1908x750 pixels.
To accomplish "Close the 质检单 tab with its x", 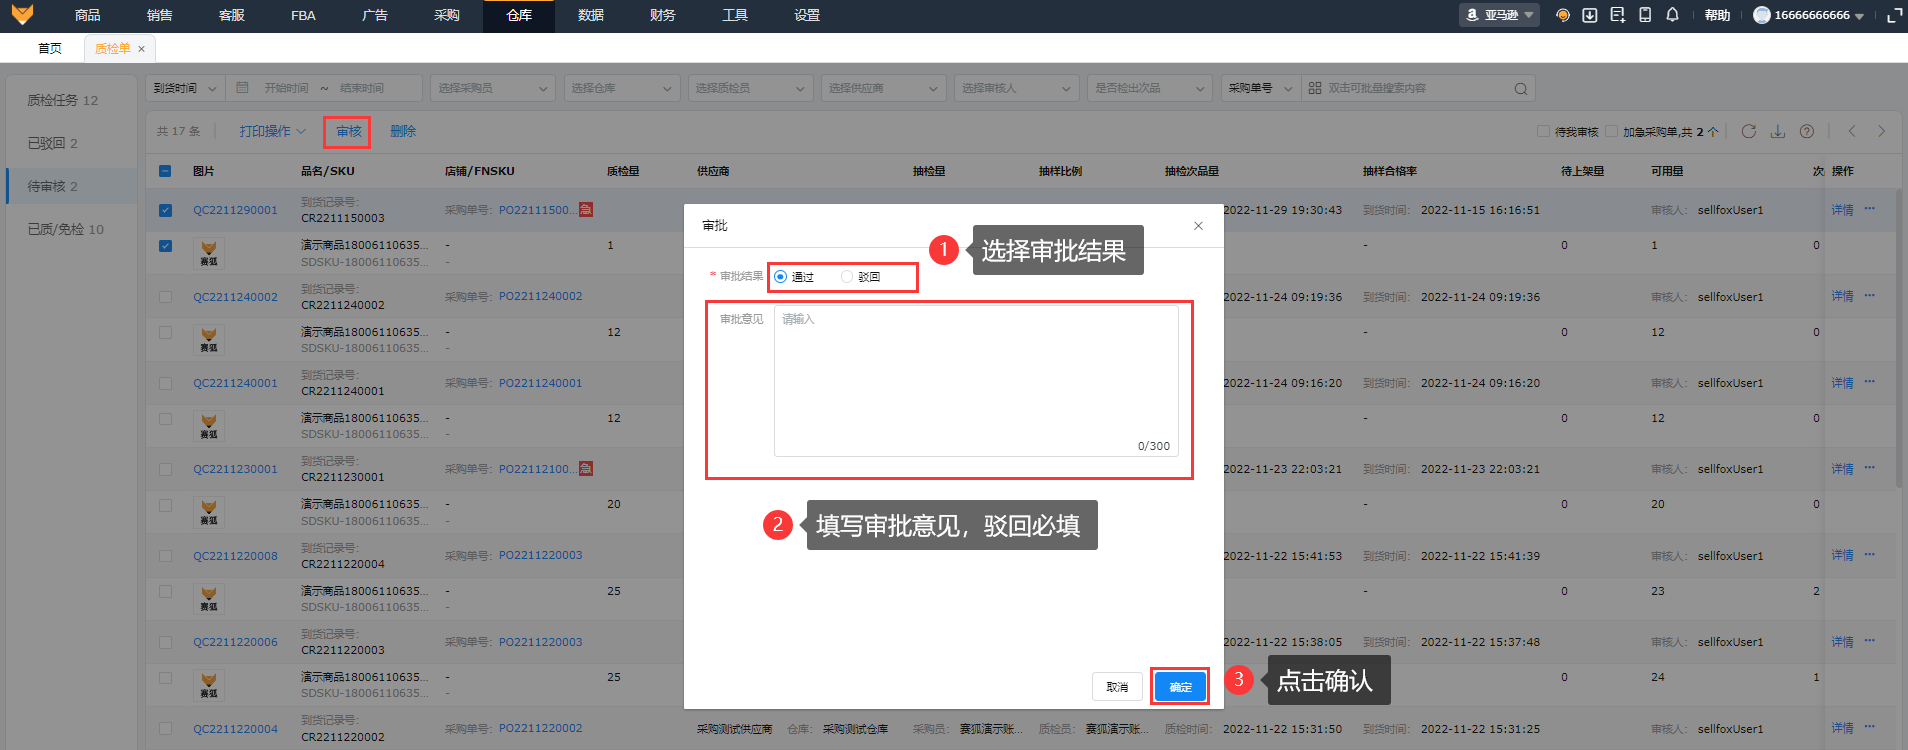I will coord(142,49).
